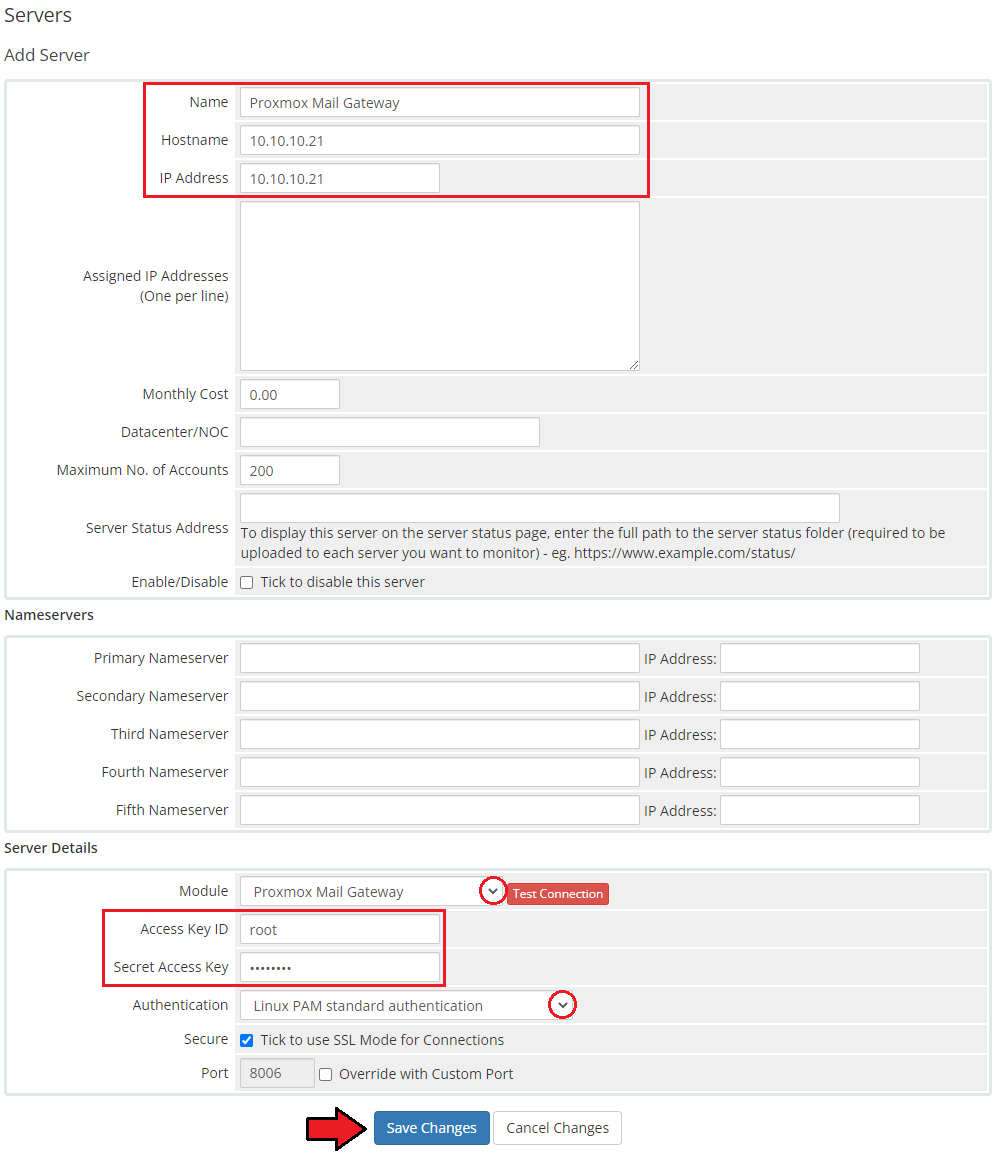Click the Primary Nameserver field
Image resolution: width=995 pixels, height=1169 pixels.
point(439,658)
